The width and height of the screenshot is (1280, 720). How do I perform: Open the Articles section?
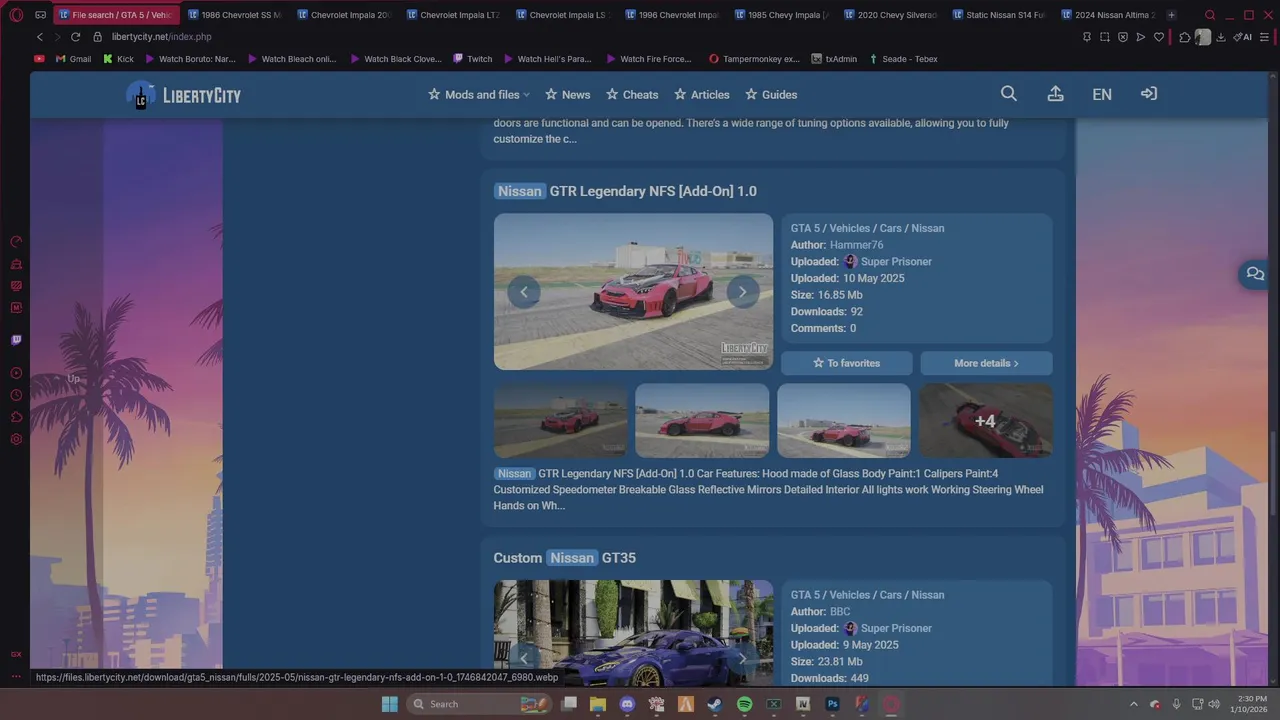(702, 95)
